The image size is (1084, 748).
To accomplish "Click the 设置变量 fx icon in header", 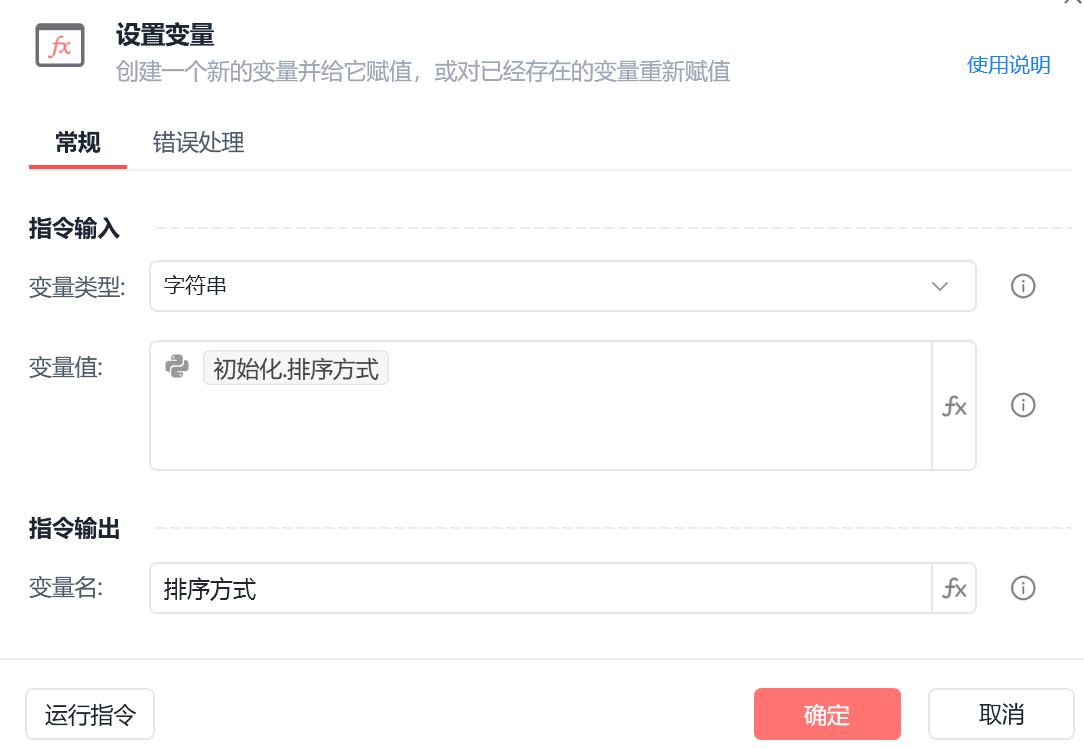I will (60, 46).
